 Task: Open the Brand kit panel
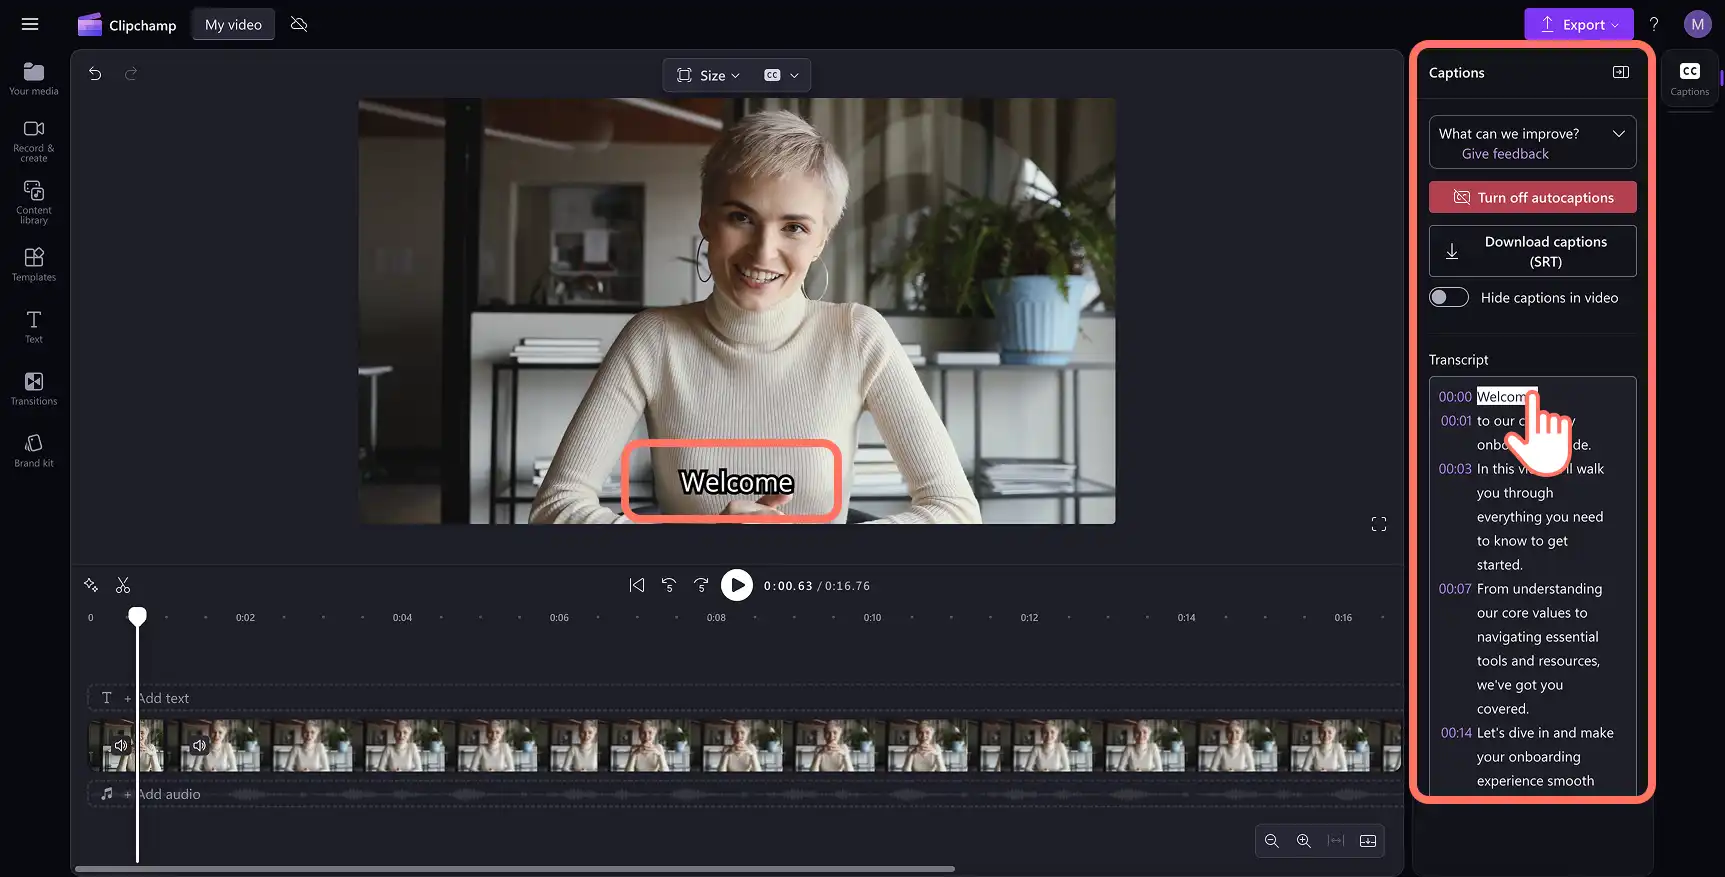point(34,450)
